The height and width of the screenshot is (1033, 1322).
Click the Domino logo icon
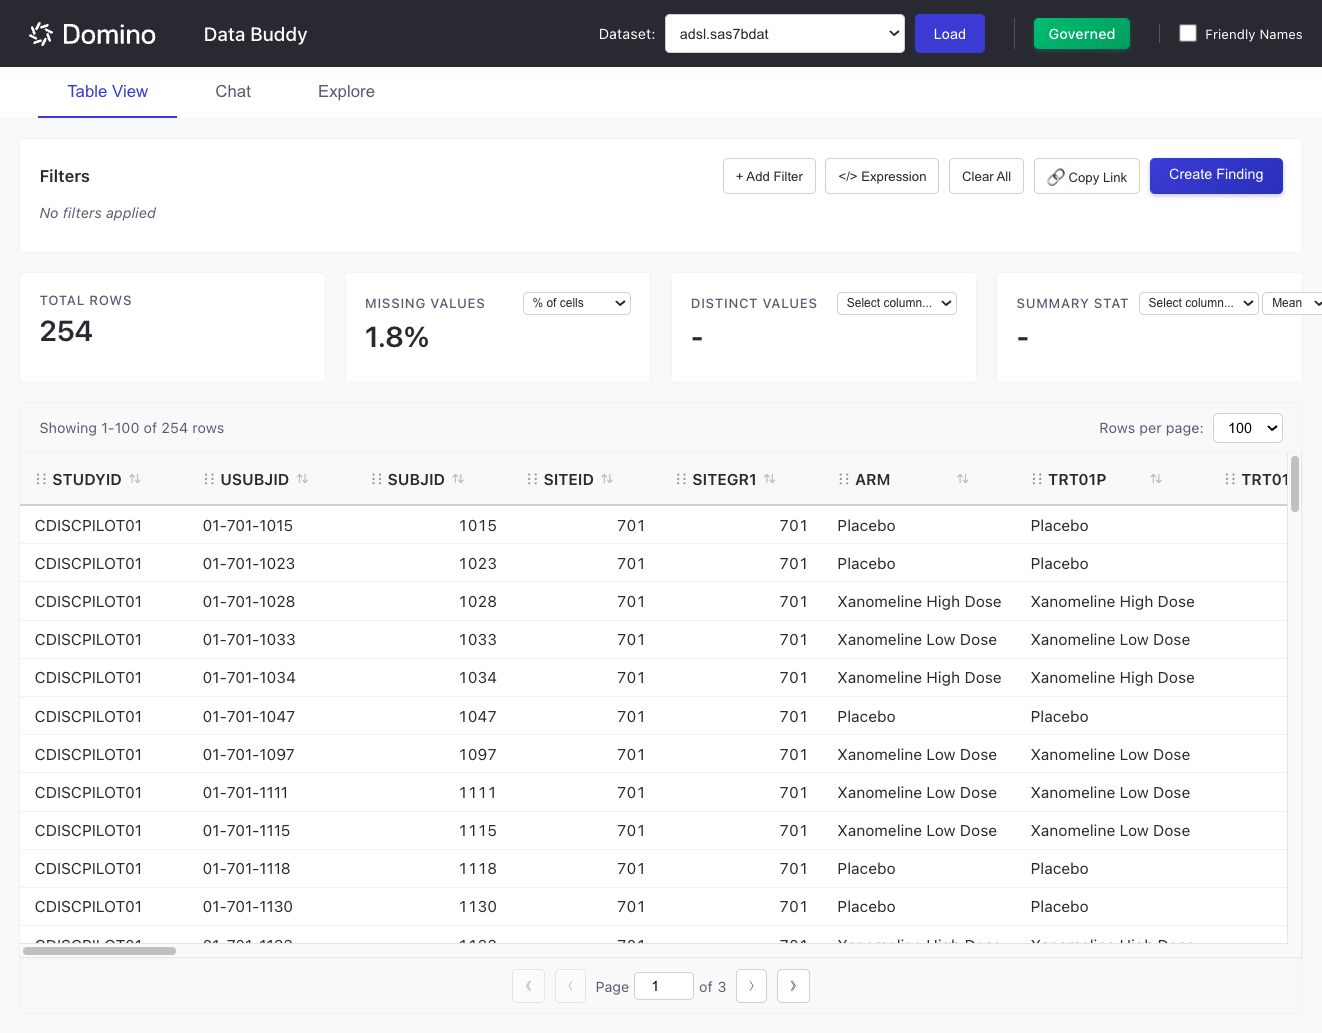(40, 33)
